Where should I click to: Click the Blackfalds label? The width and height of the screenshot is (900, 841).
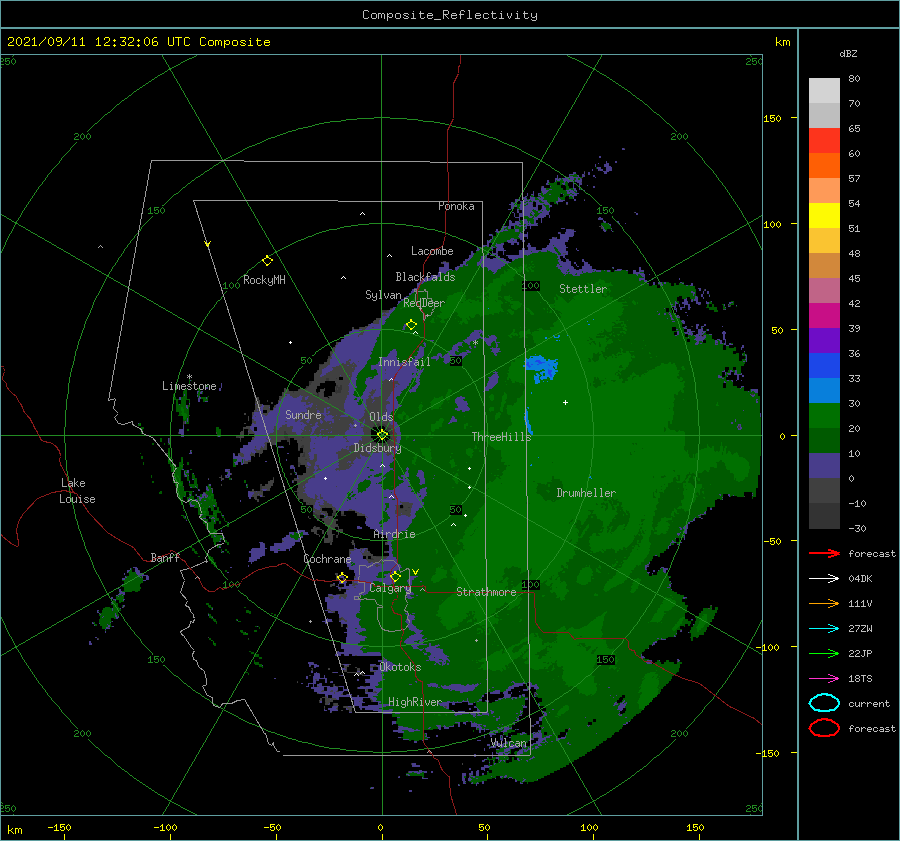[425, 277]
